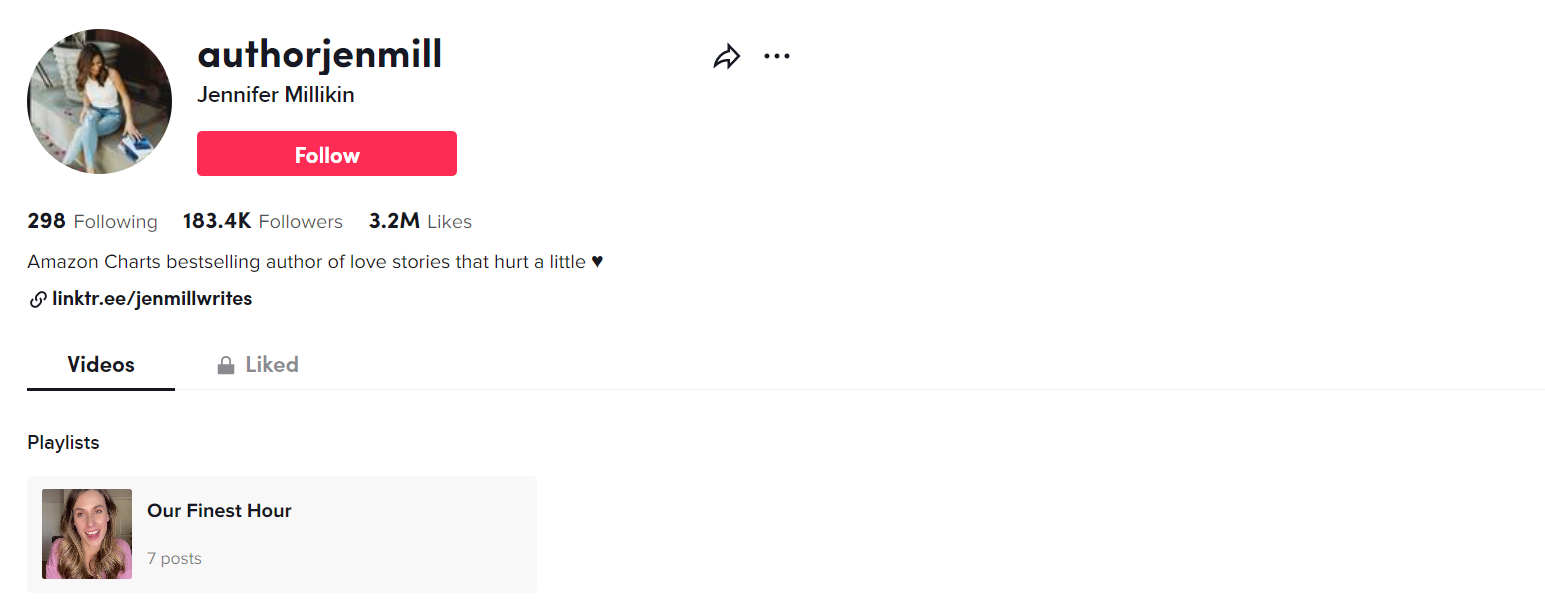Click the Jennifer Millikin display name
The width and height of the screenshot is (1545, 602).
coord(276,95)
